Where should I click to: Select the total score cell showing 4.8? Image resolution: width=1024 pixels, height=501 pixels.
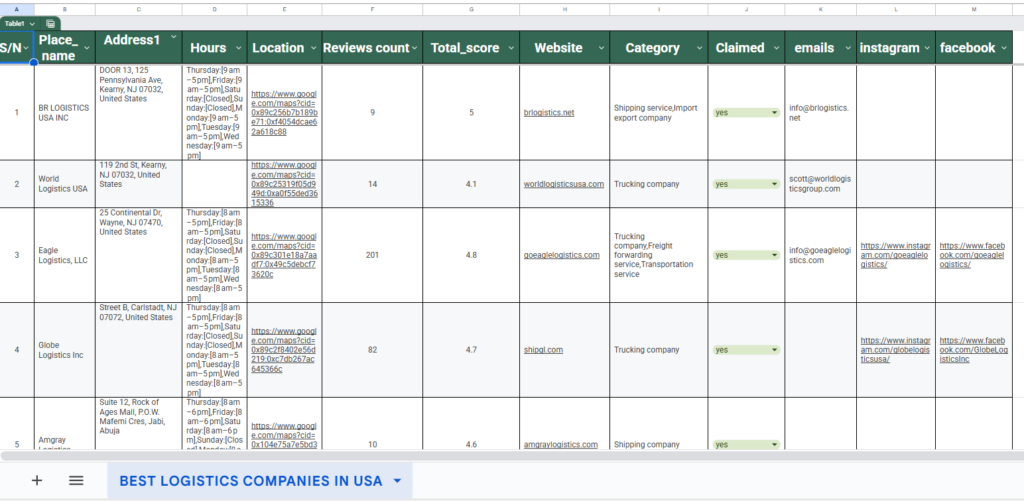click(471, 255)
